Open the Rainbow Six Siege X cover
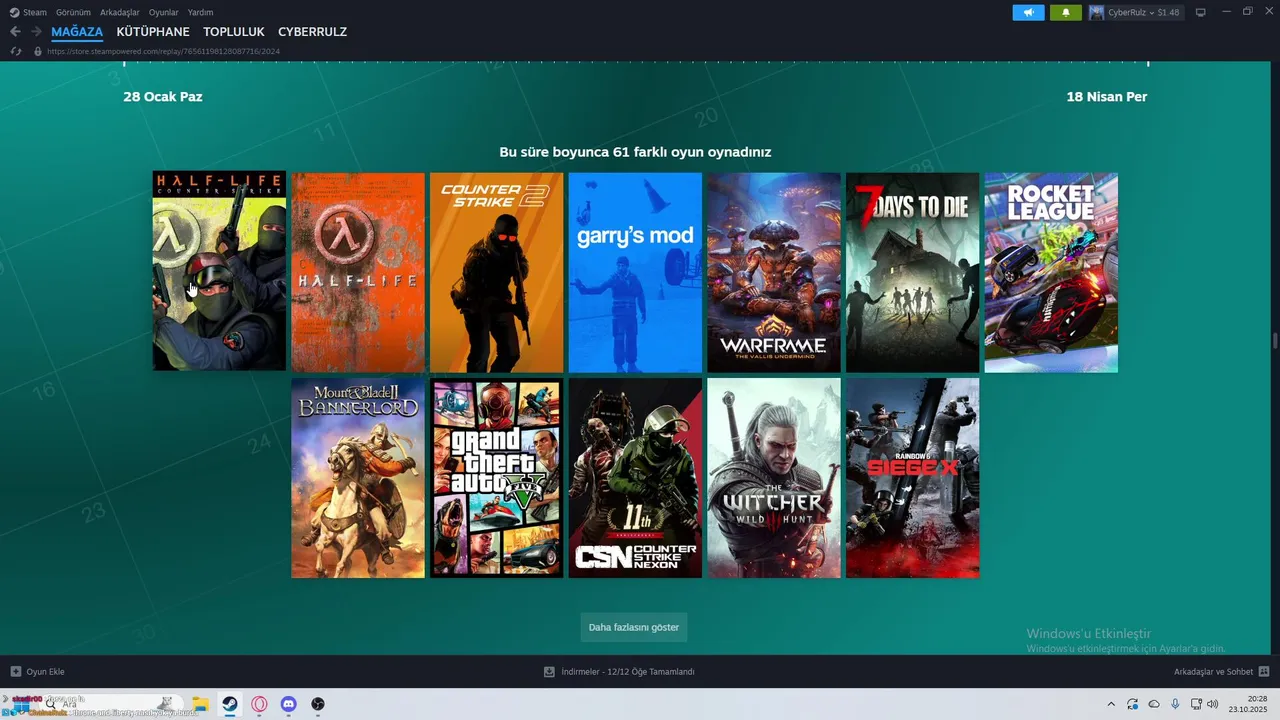 pyautogui.click(x=913, y=478)
